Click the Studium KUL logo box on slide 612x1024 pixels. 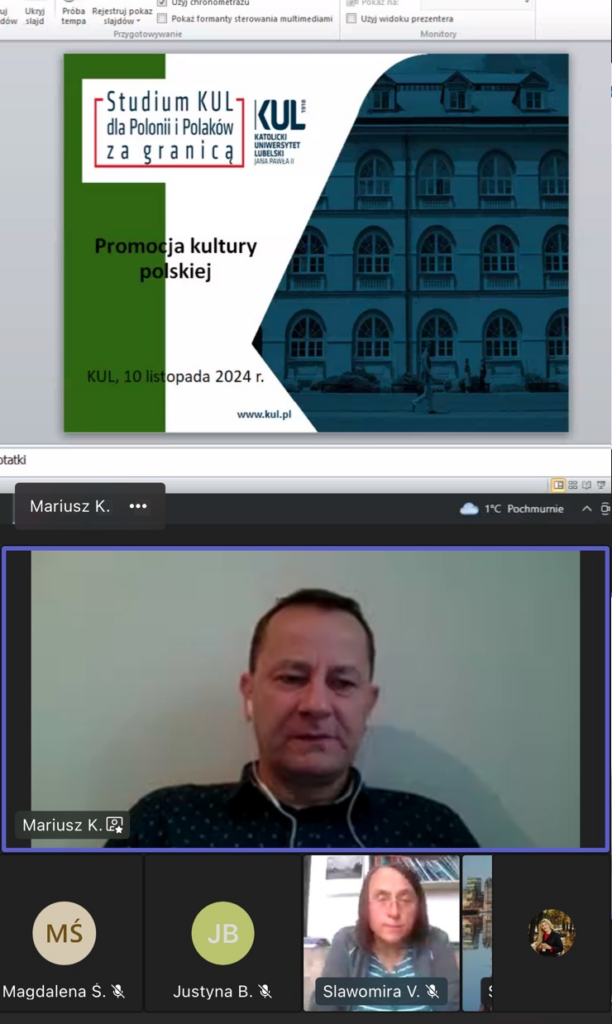[169, 127]
